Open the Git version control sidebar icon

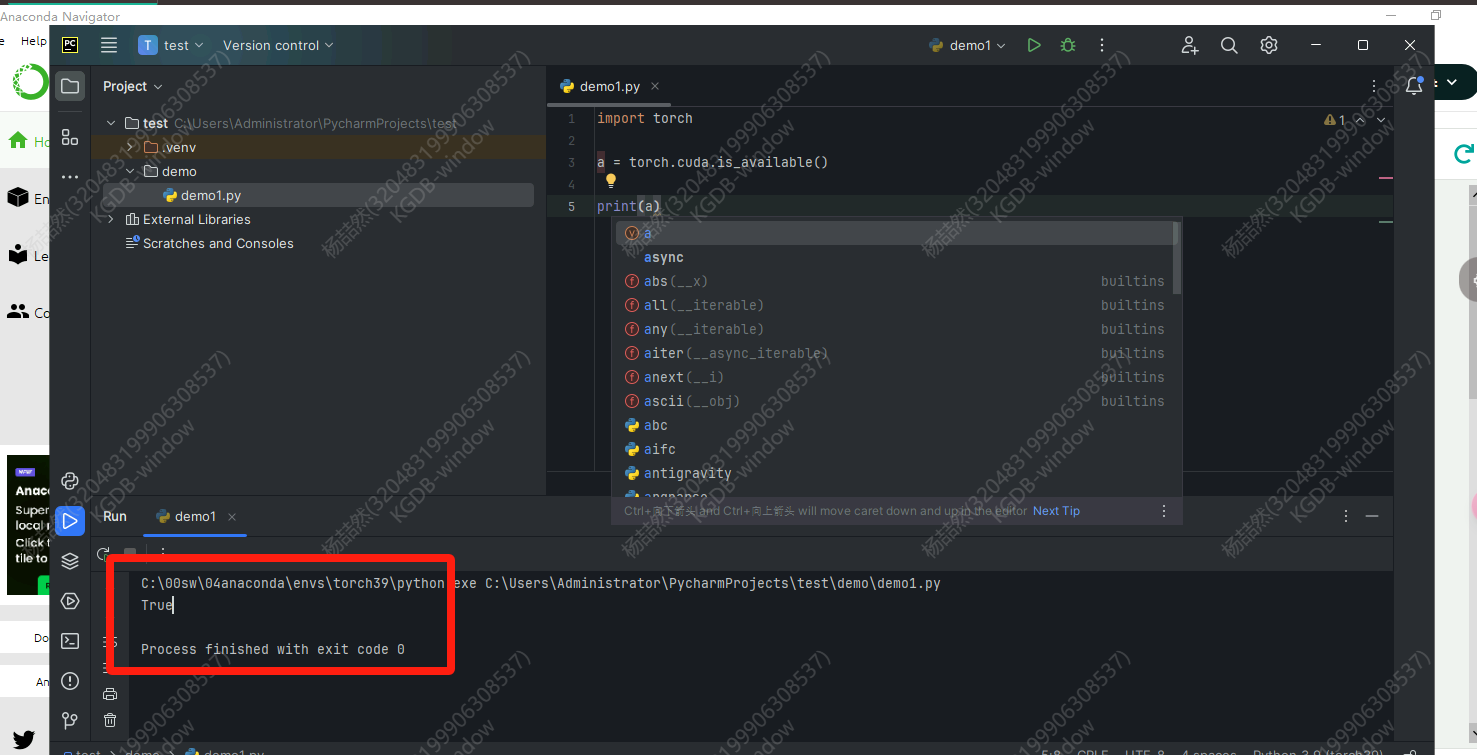pos(70,720)
